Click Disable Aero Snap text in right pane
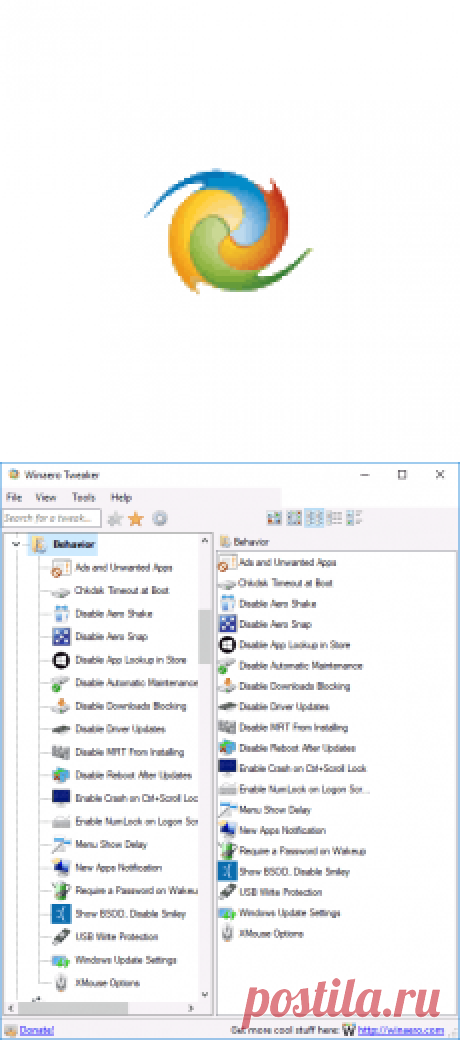This screenshot has width=460, height=1040. [275, 624]
